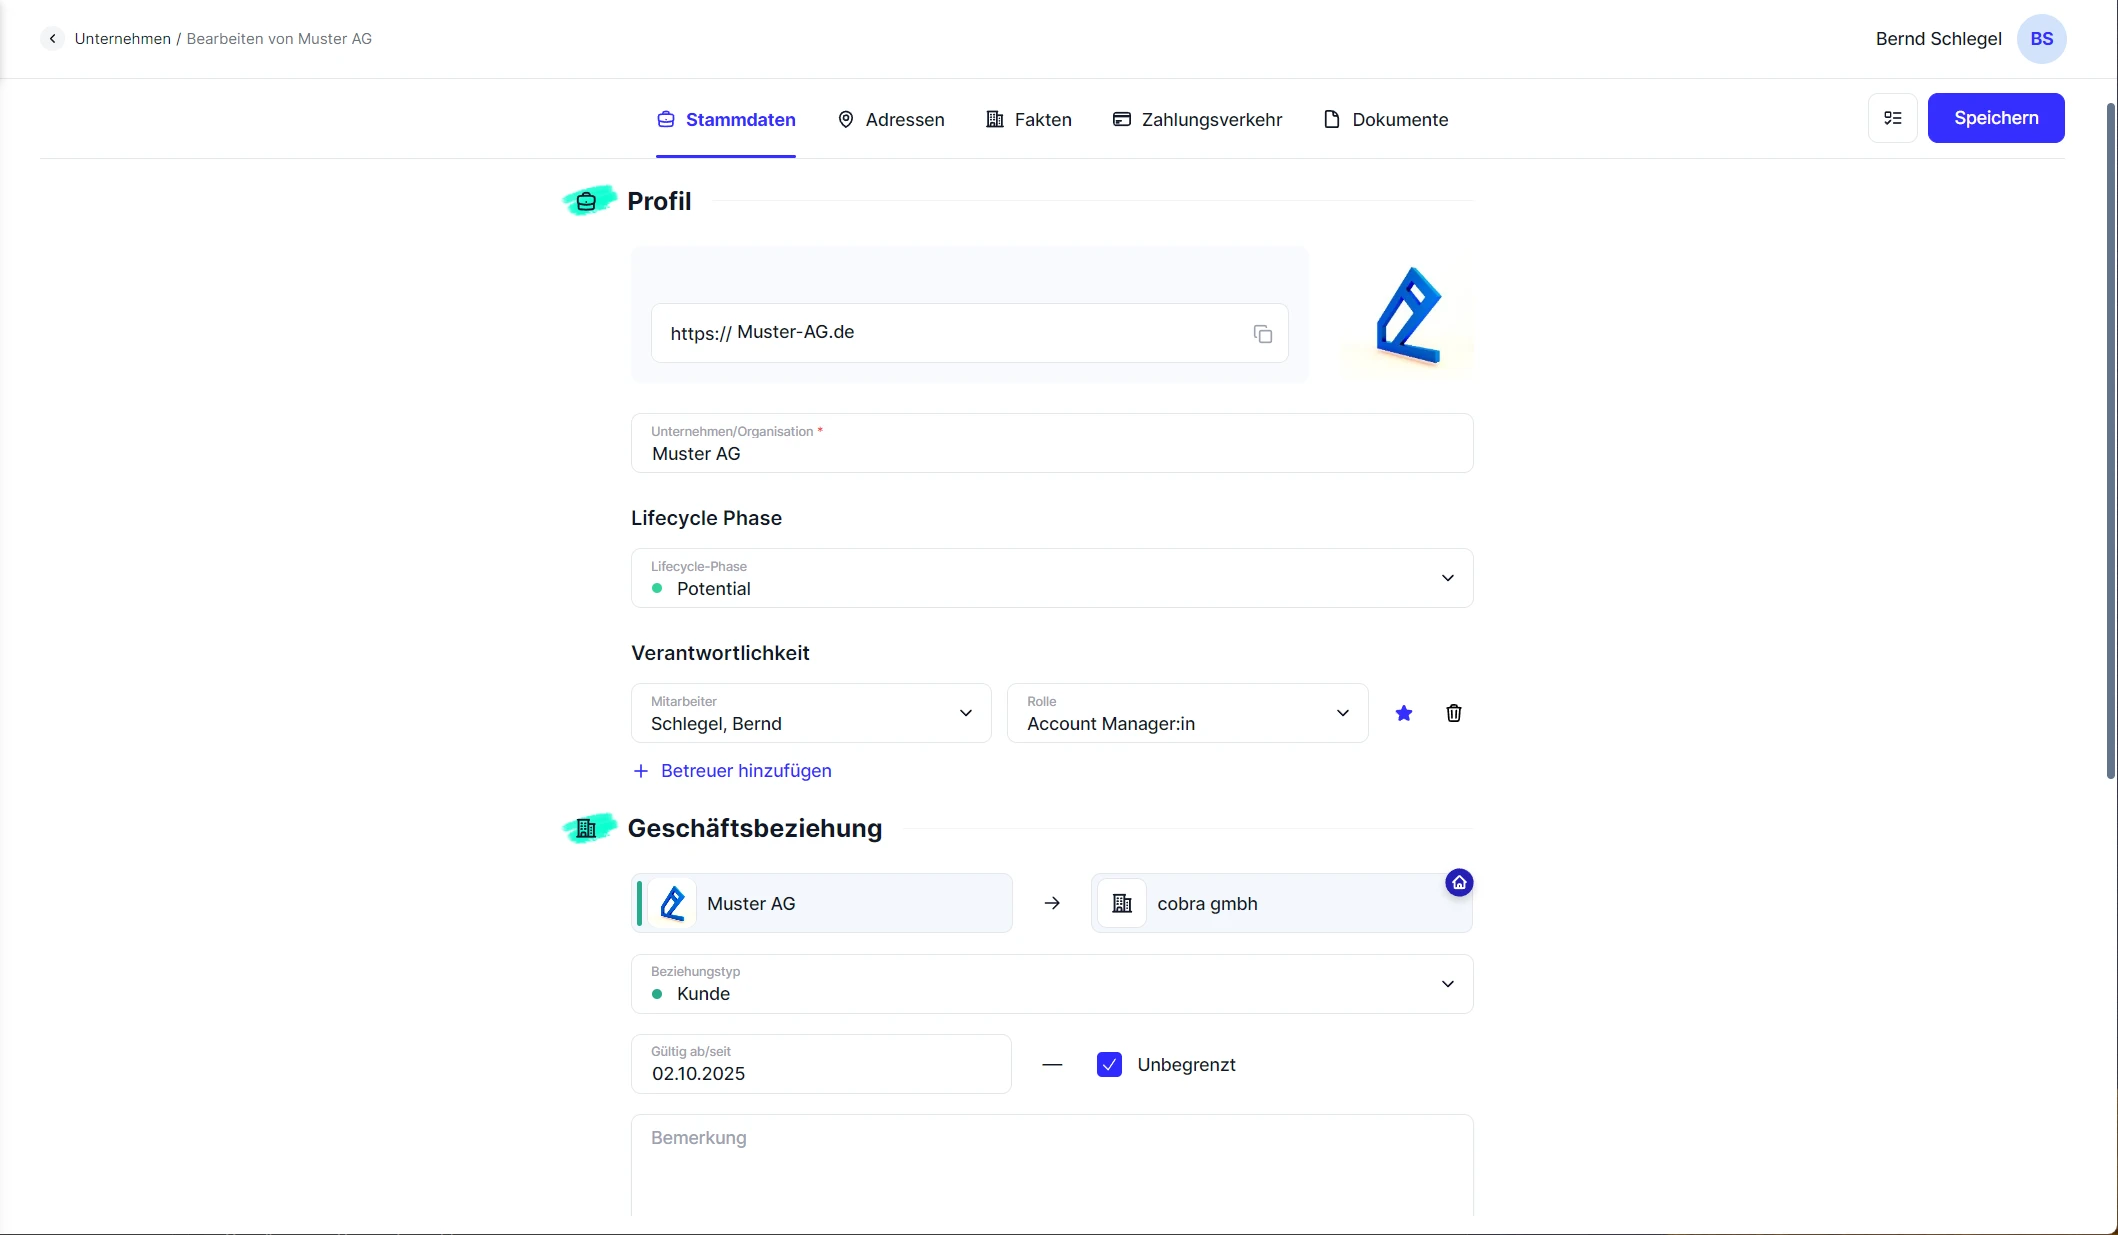Screen dimensions: 2118x1235
Task: Toggle the favorite star for Schlegel, Bernd
Action: (x=1403, y=713)
